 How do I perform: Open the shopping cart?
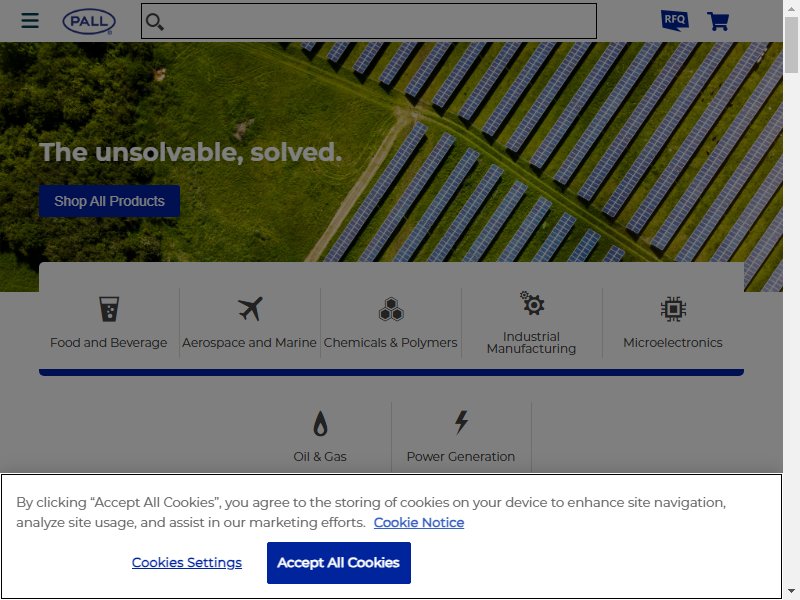(718, 21)
